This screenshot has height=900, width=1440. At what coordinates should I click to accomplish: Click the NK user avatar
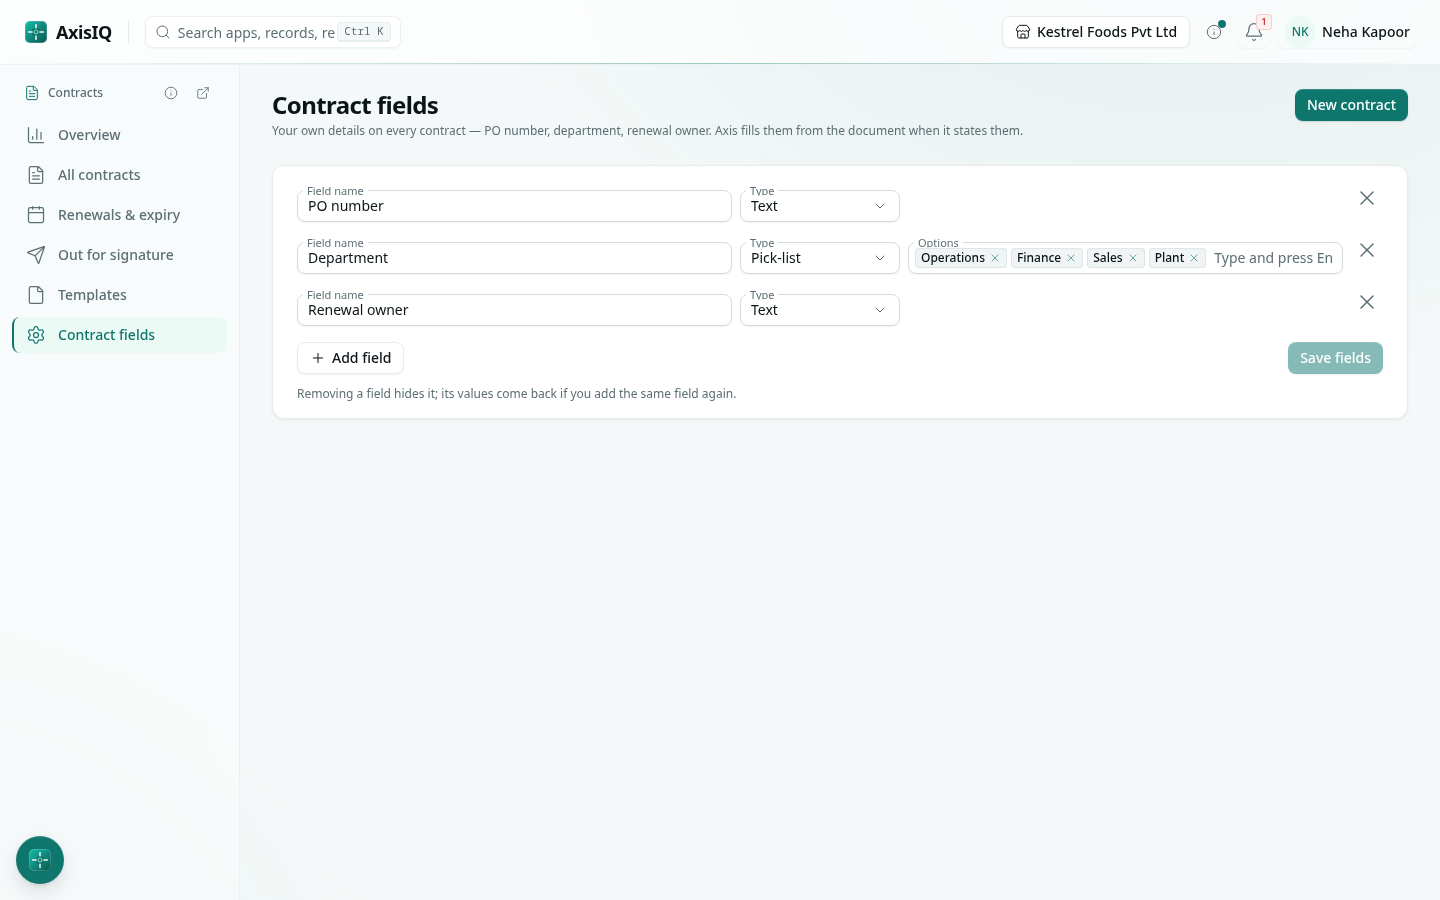coord(1300,32)
